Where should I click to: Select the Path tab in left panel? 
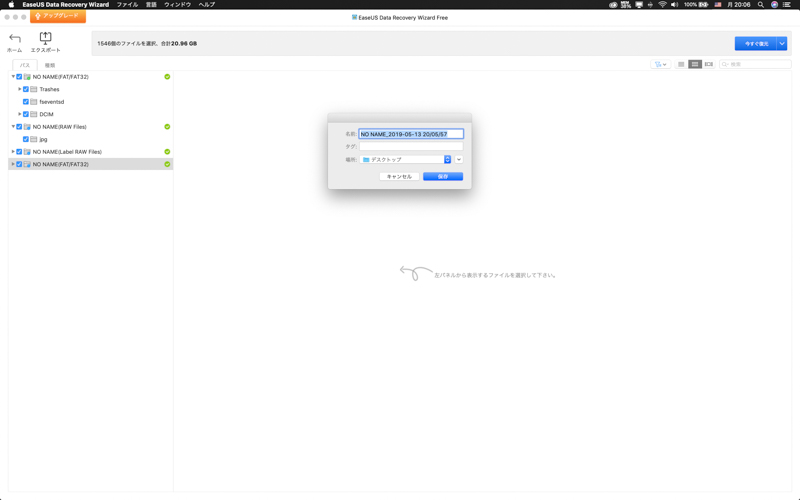point(24,65)
